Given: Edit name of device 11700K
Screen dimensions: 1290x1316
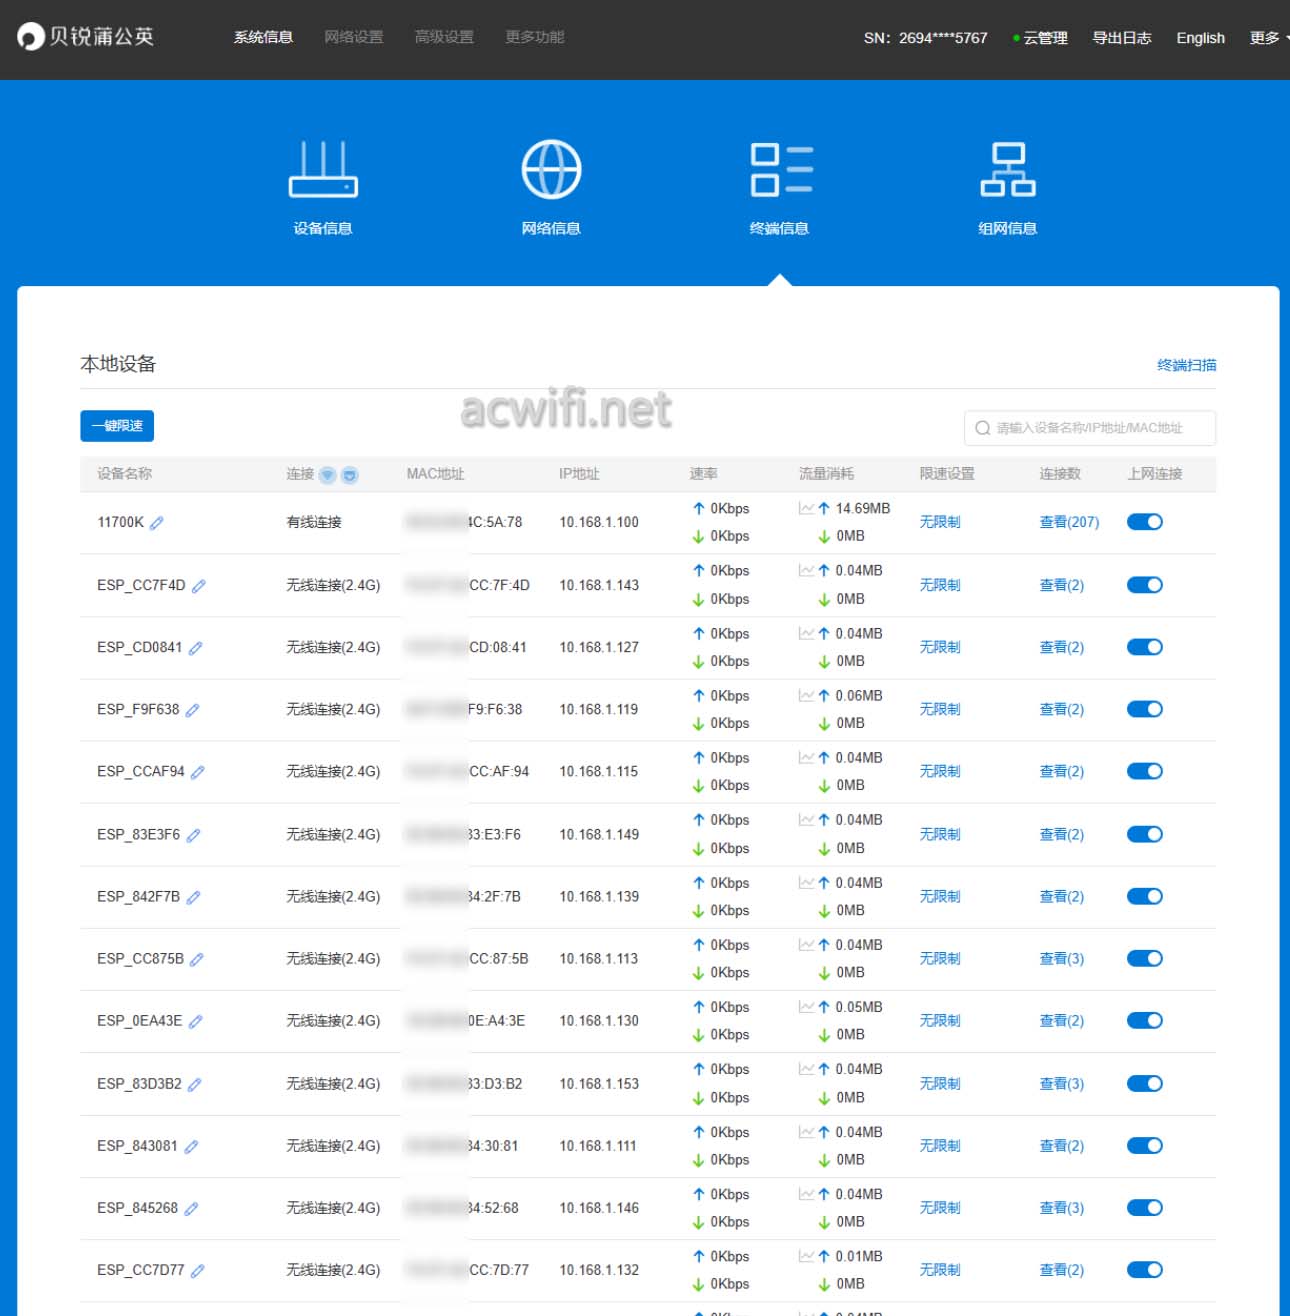Looking at the screenshot, I should [x=157, y=522].
